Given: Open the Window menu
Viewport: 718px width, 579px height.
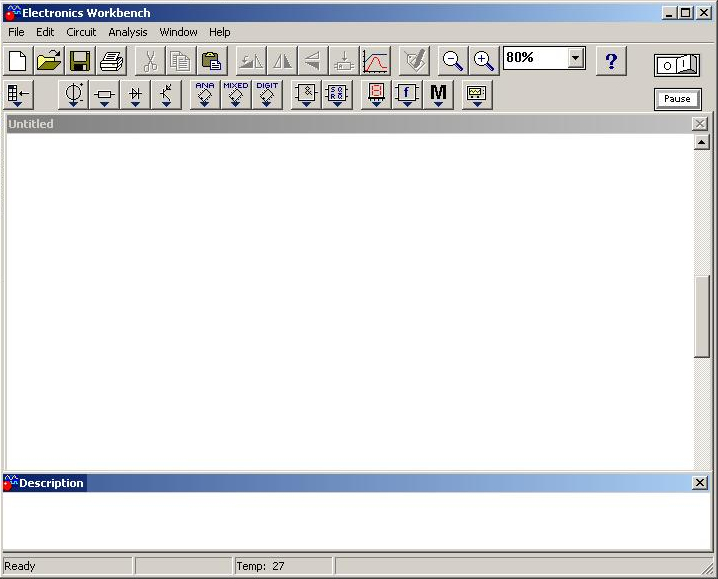Looking at the screenshot, I should point(178,32).
